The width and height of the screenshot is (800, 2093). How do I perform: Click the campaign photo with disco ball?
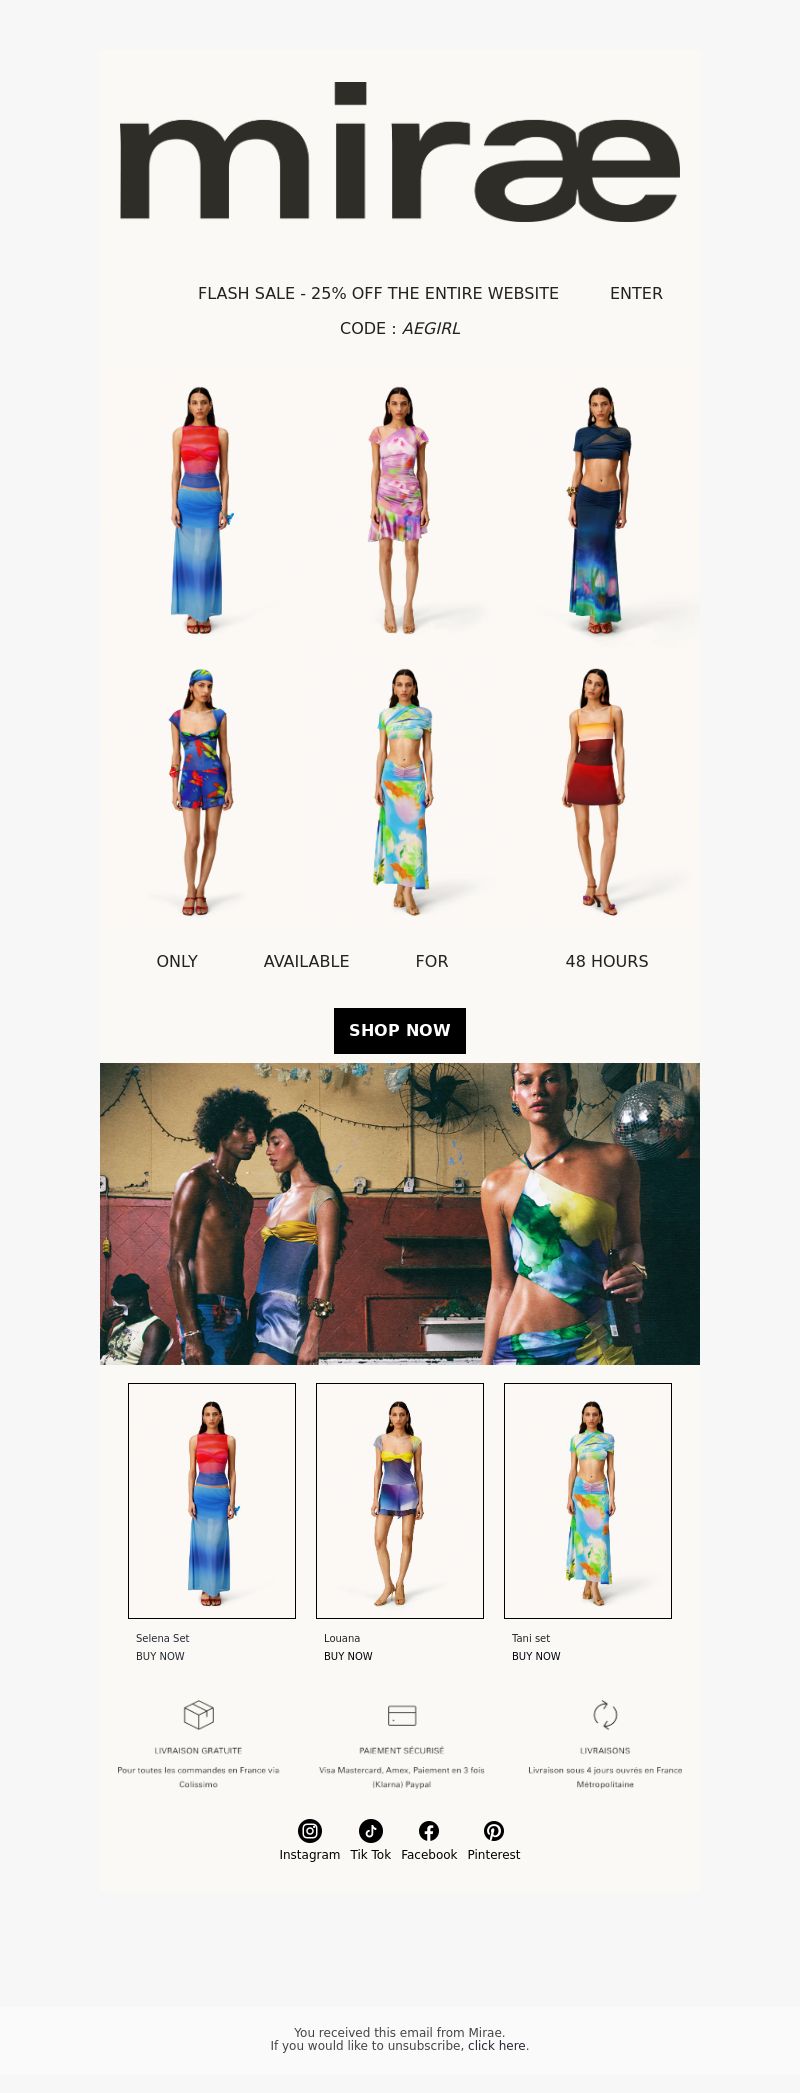pos(400,1214)
